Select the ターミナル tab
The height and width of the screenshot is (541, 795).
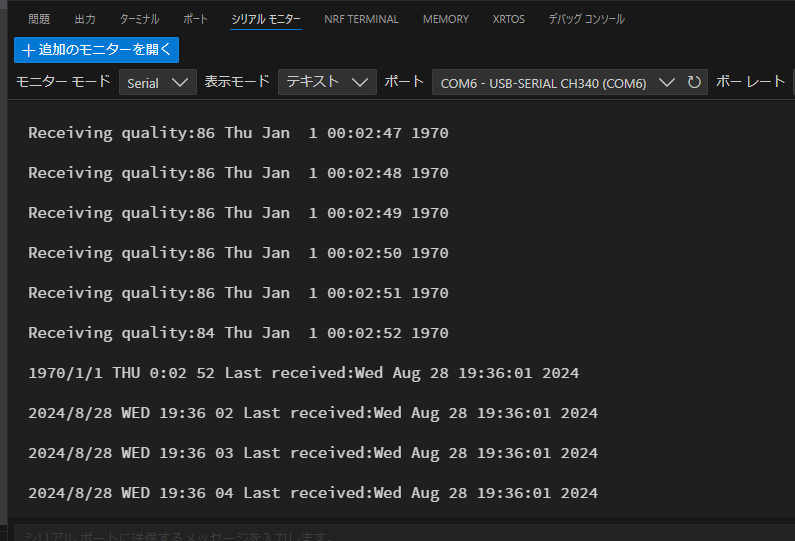(139, 19)
